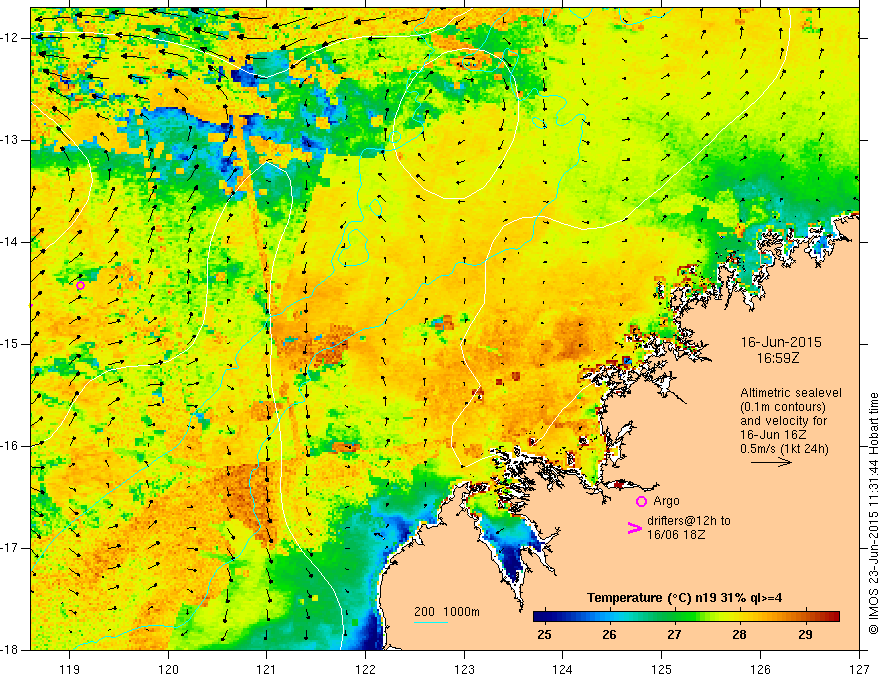Click the 25 tick on temperature scale
Screen dimensions: 880x680
point(544,635)
